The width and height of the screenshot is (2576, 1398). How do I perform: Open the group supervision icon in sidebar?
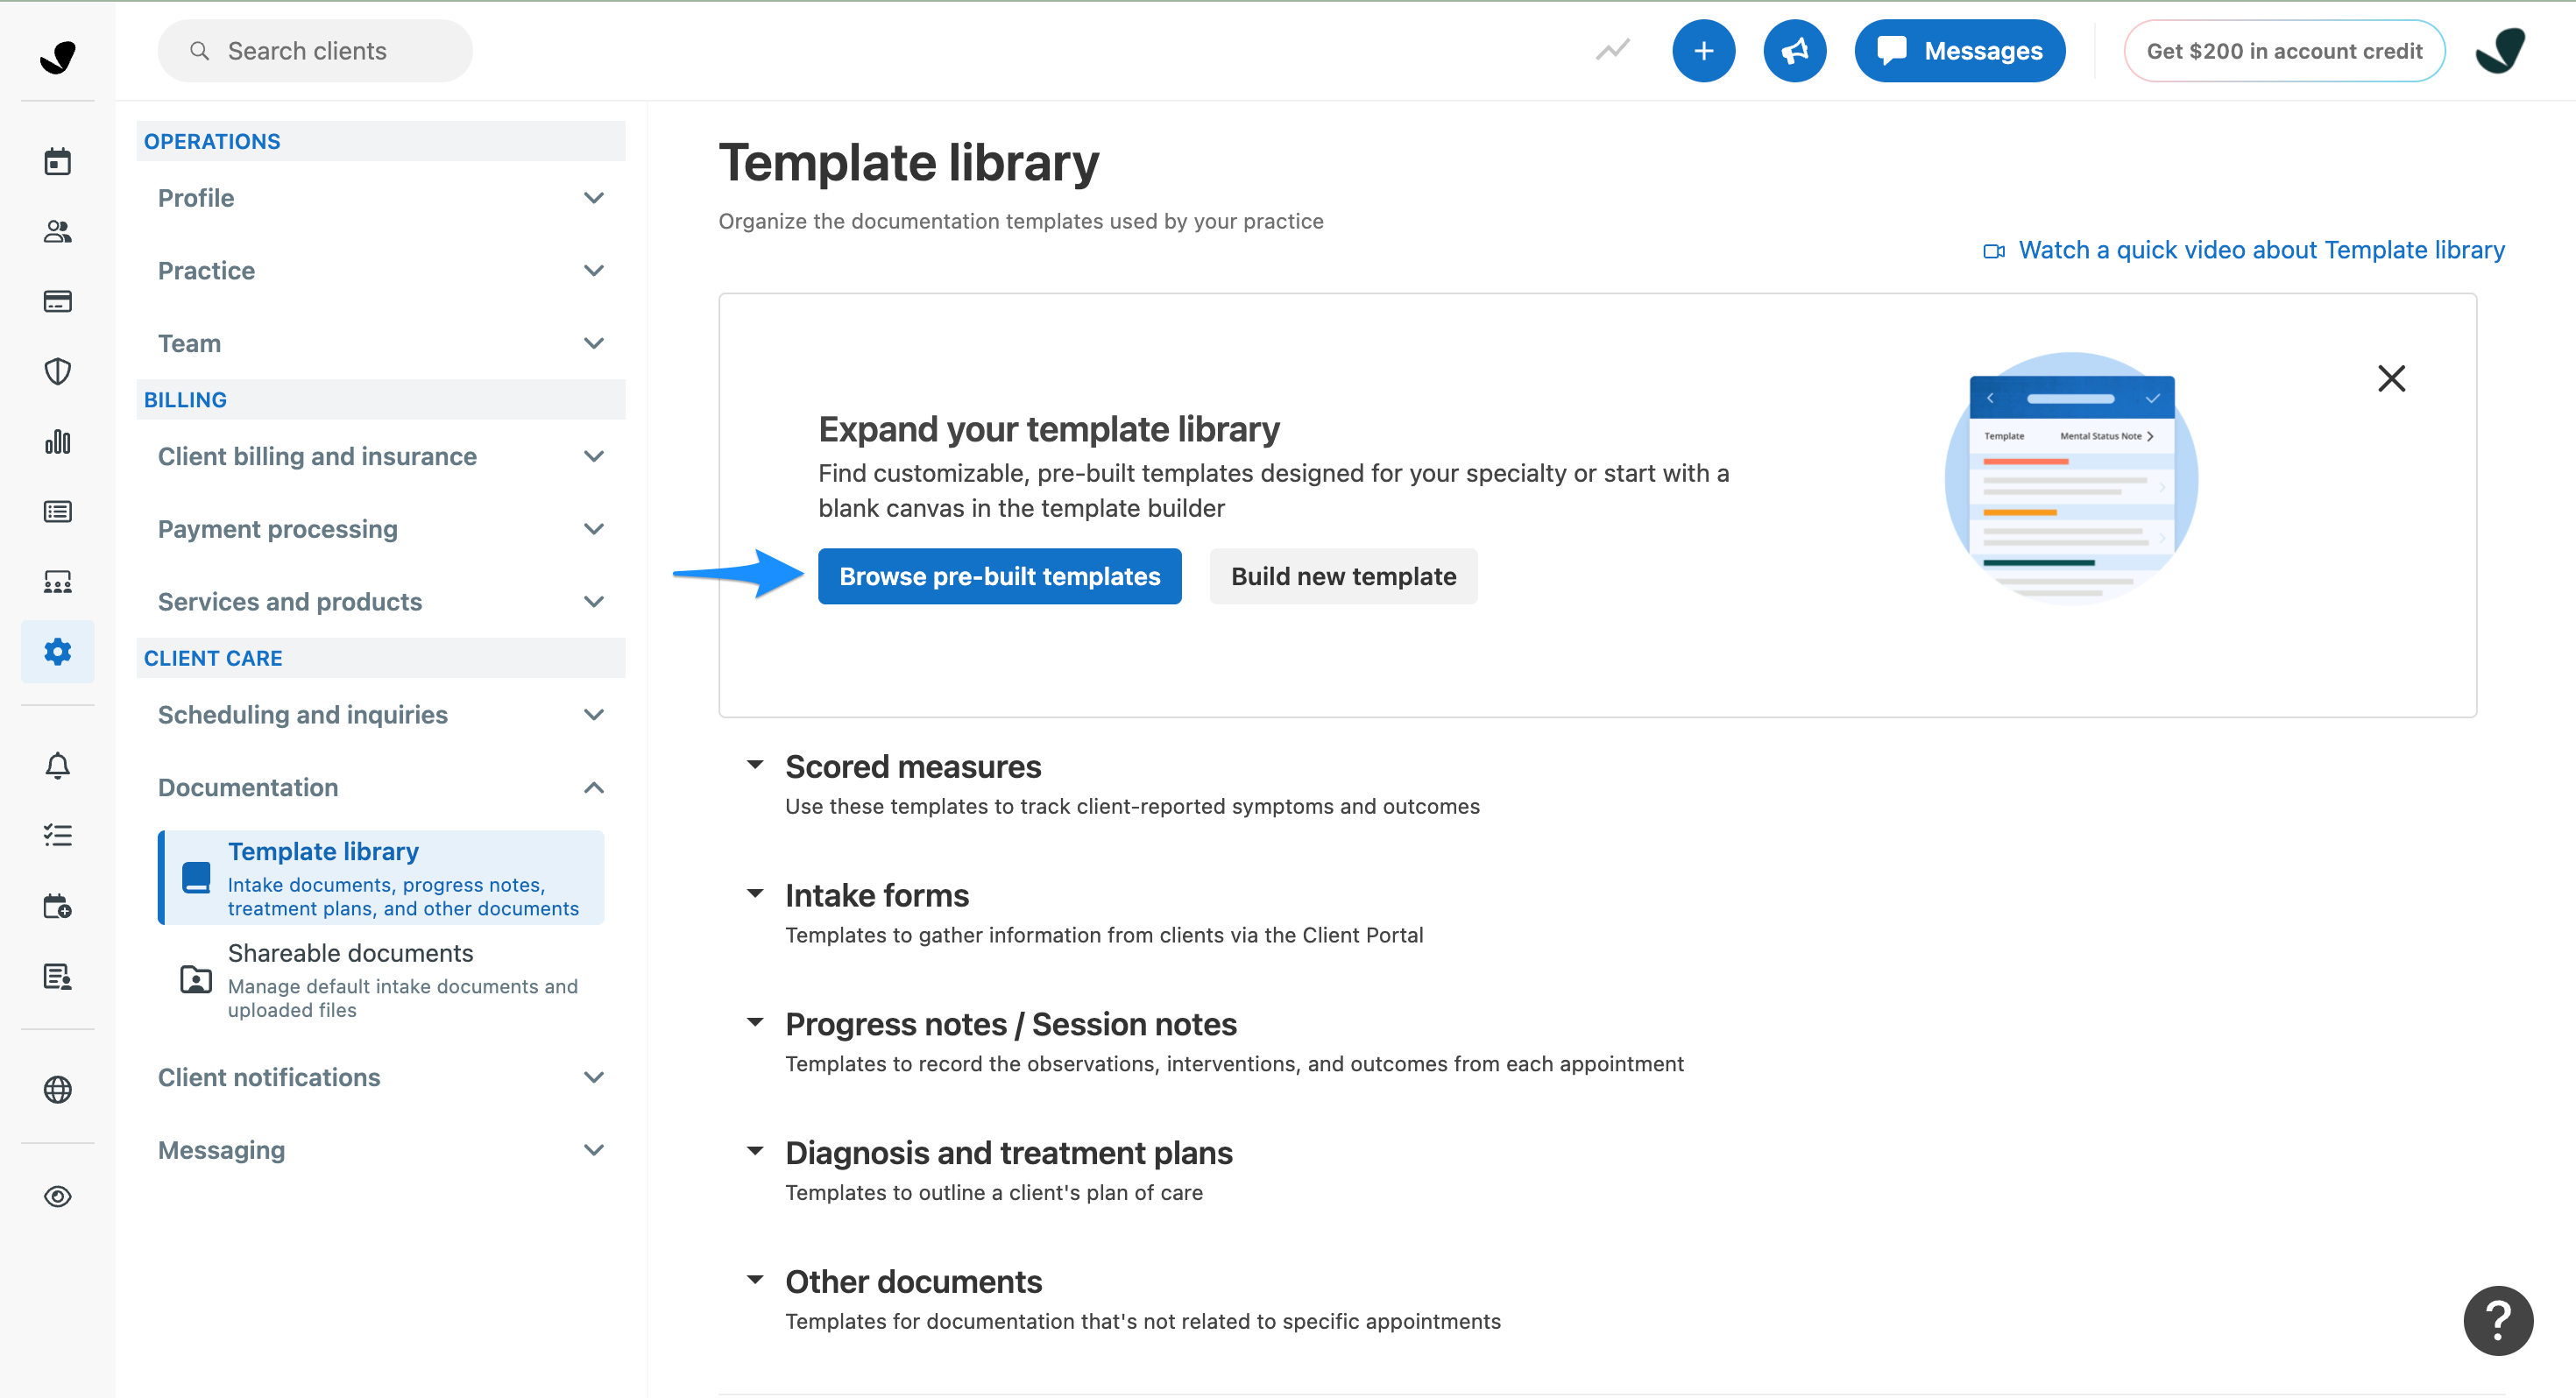(x=58, y=581)
